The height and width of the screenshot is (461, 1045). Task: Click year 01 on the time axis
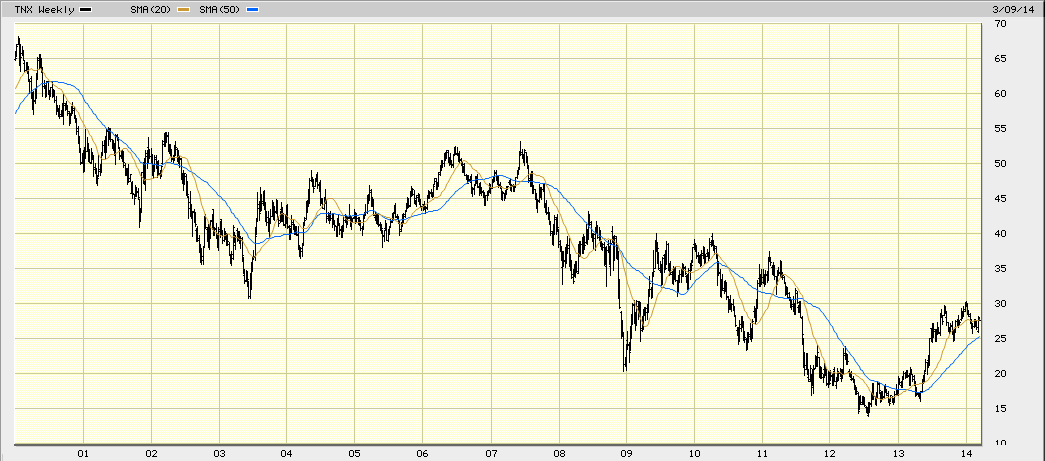83,453
